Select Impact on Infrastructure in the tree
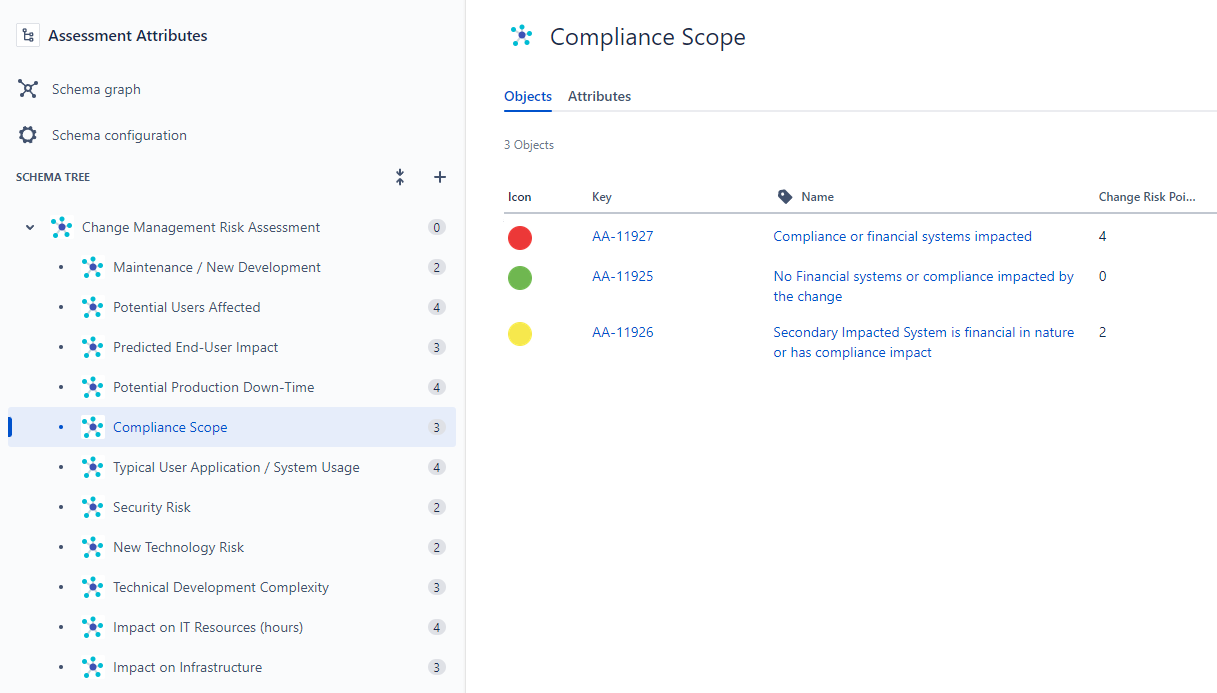 click(x=188, y=667)
